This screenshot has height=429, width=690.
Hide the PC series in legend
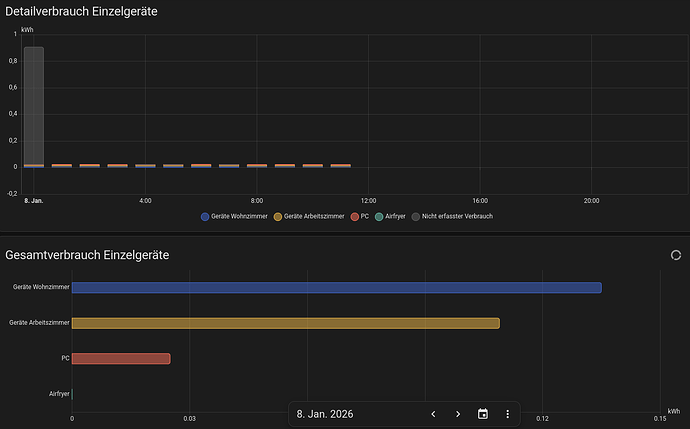pos(360,216)
